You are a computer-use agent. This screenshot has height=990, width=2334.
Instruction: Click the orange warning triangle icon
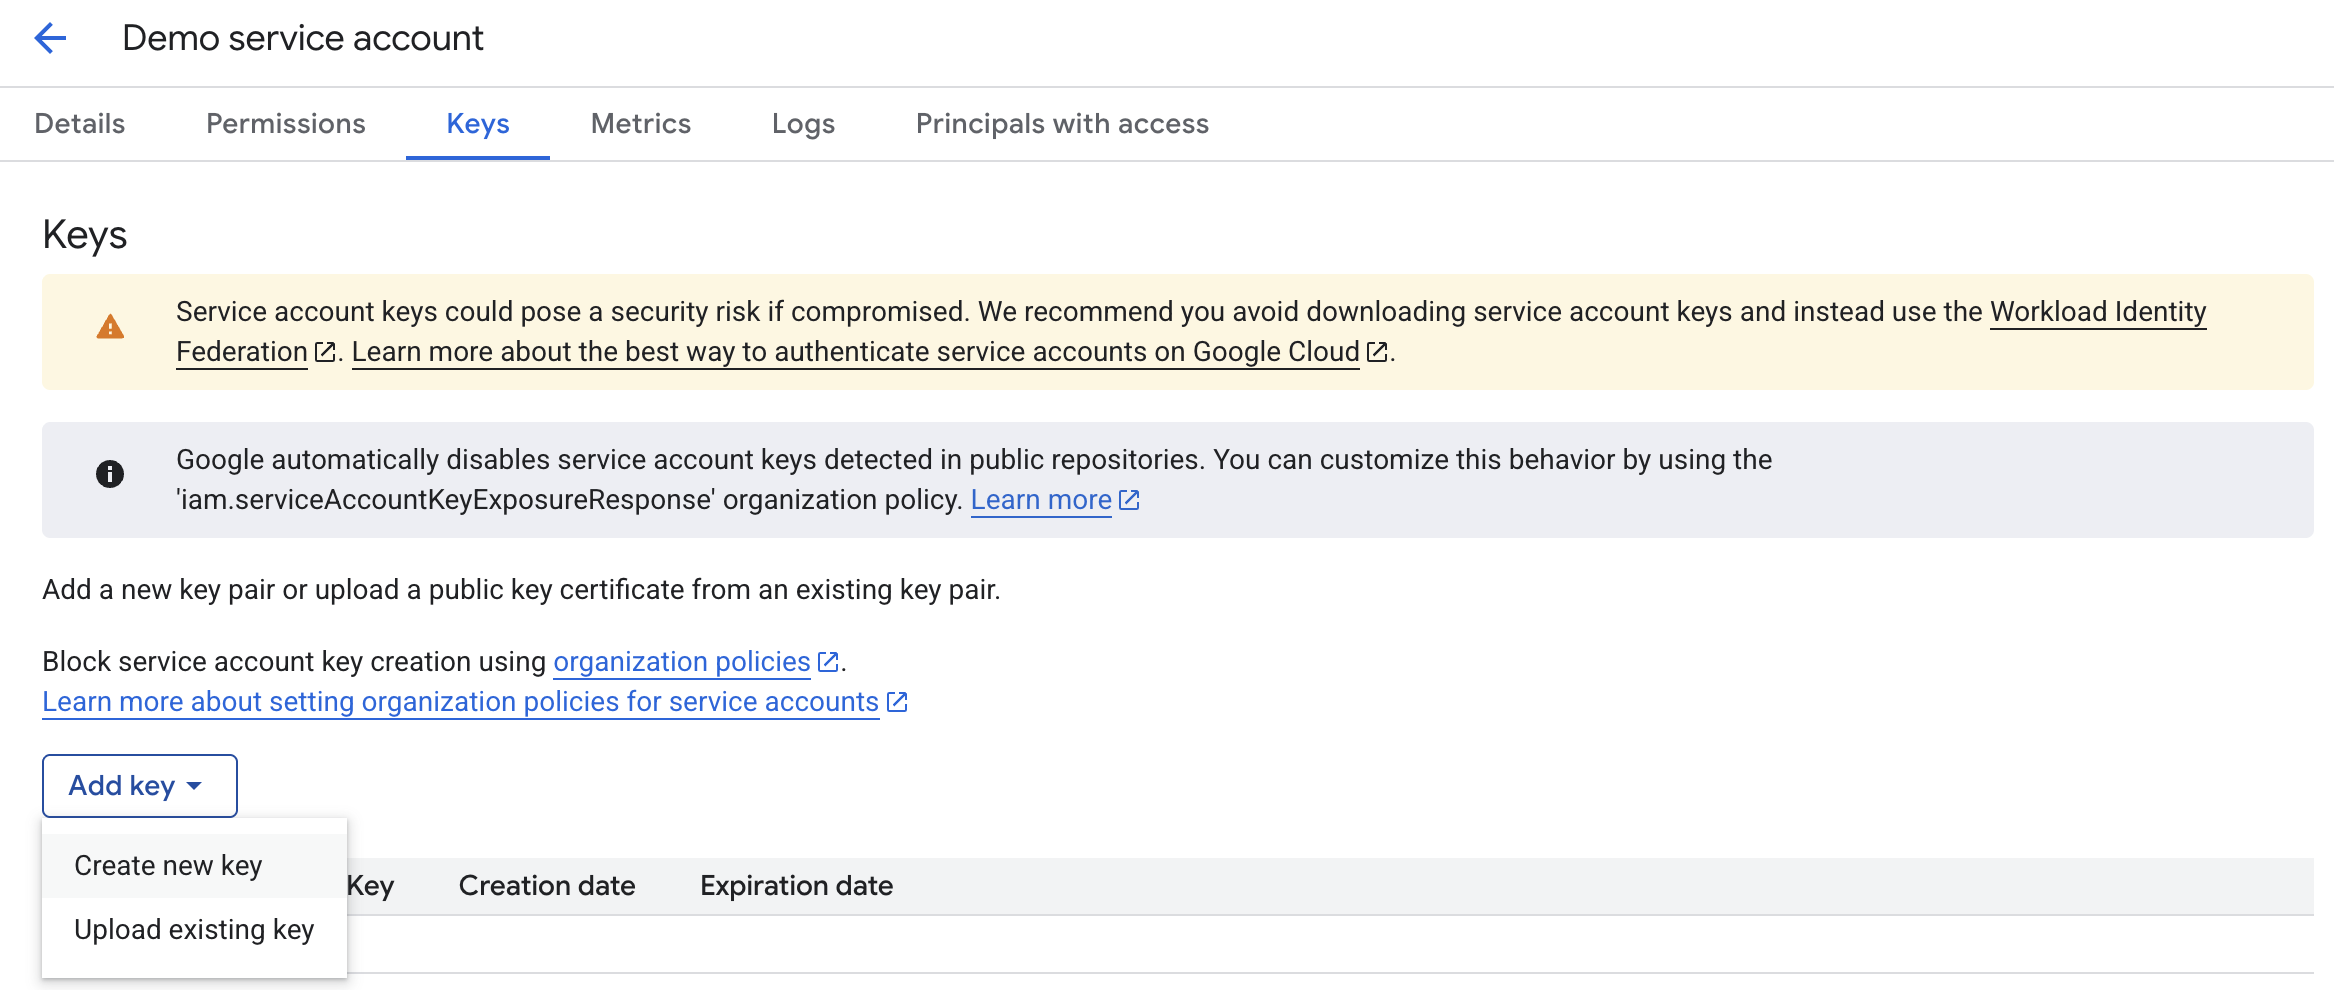click(x=110, y=327)
